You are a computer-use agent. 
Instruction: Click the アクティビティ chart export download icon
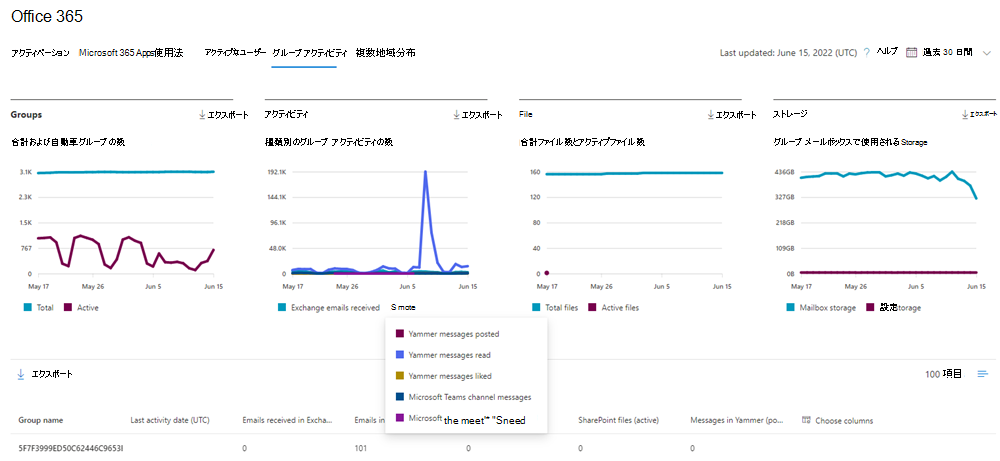click(x=456, y=115)
